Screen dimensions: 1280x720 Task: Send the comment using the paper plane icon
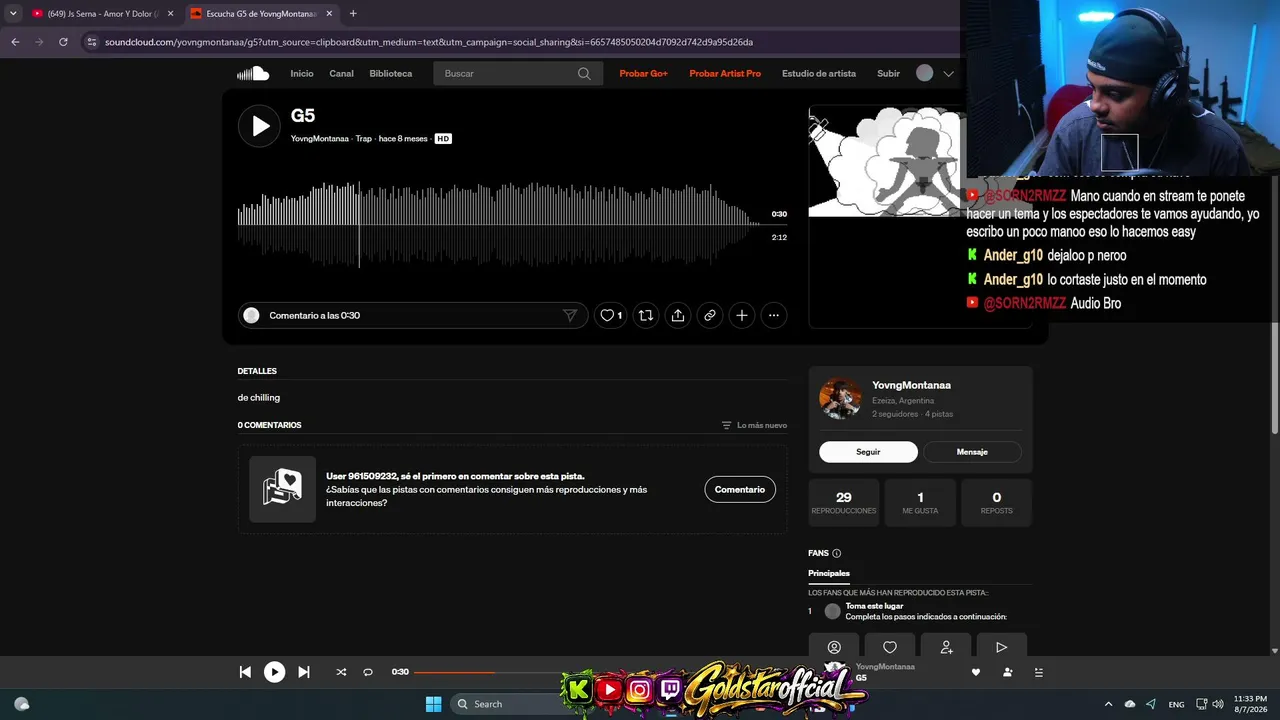click(x=570, y=315)
